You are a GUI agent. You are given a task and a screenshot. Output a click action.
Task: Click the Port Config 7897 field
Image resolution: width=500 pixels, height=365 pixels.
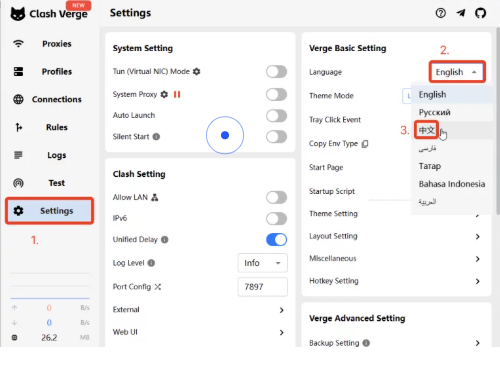pyautogui.click(x=263, y=287)
